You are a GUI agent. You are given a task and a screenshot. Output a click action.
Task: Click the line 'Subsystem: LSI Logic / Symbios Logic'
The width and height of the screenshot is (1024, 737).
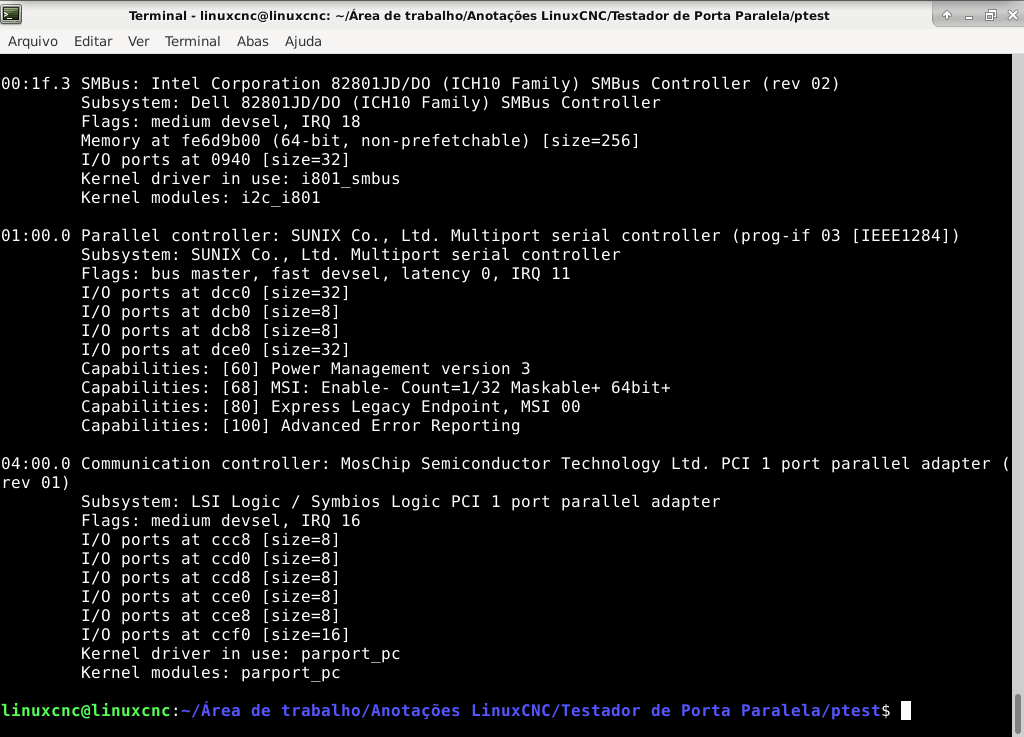400,501
